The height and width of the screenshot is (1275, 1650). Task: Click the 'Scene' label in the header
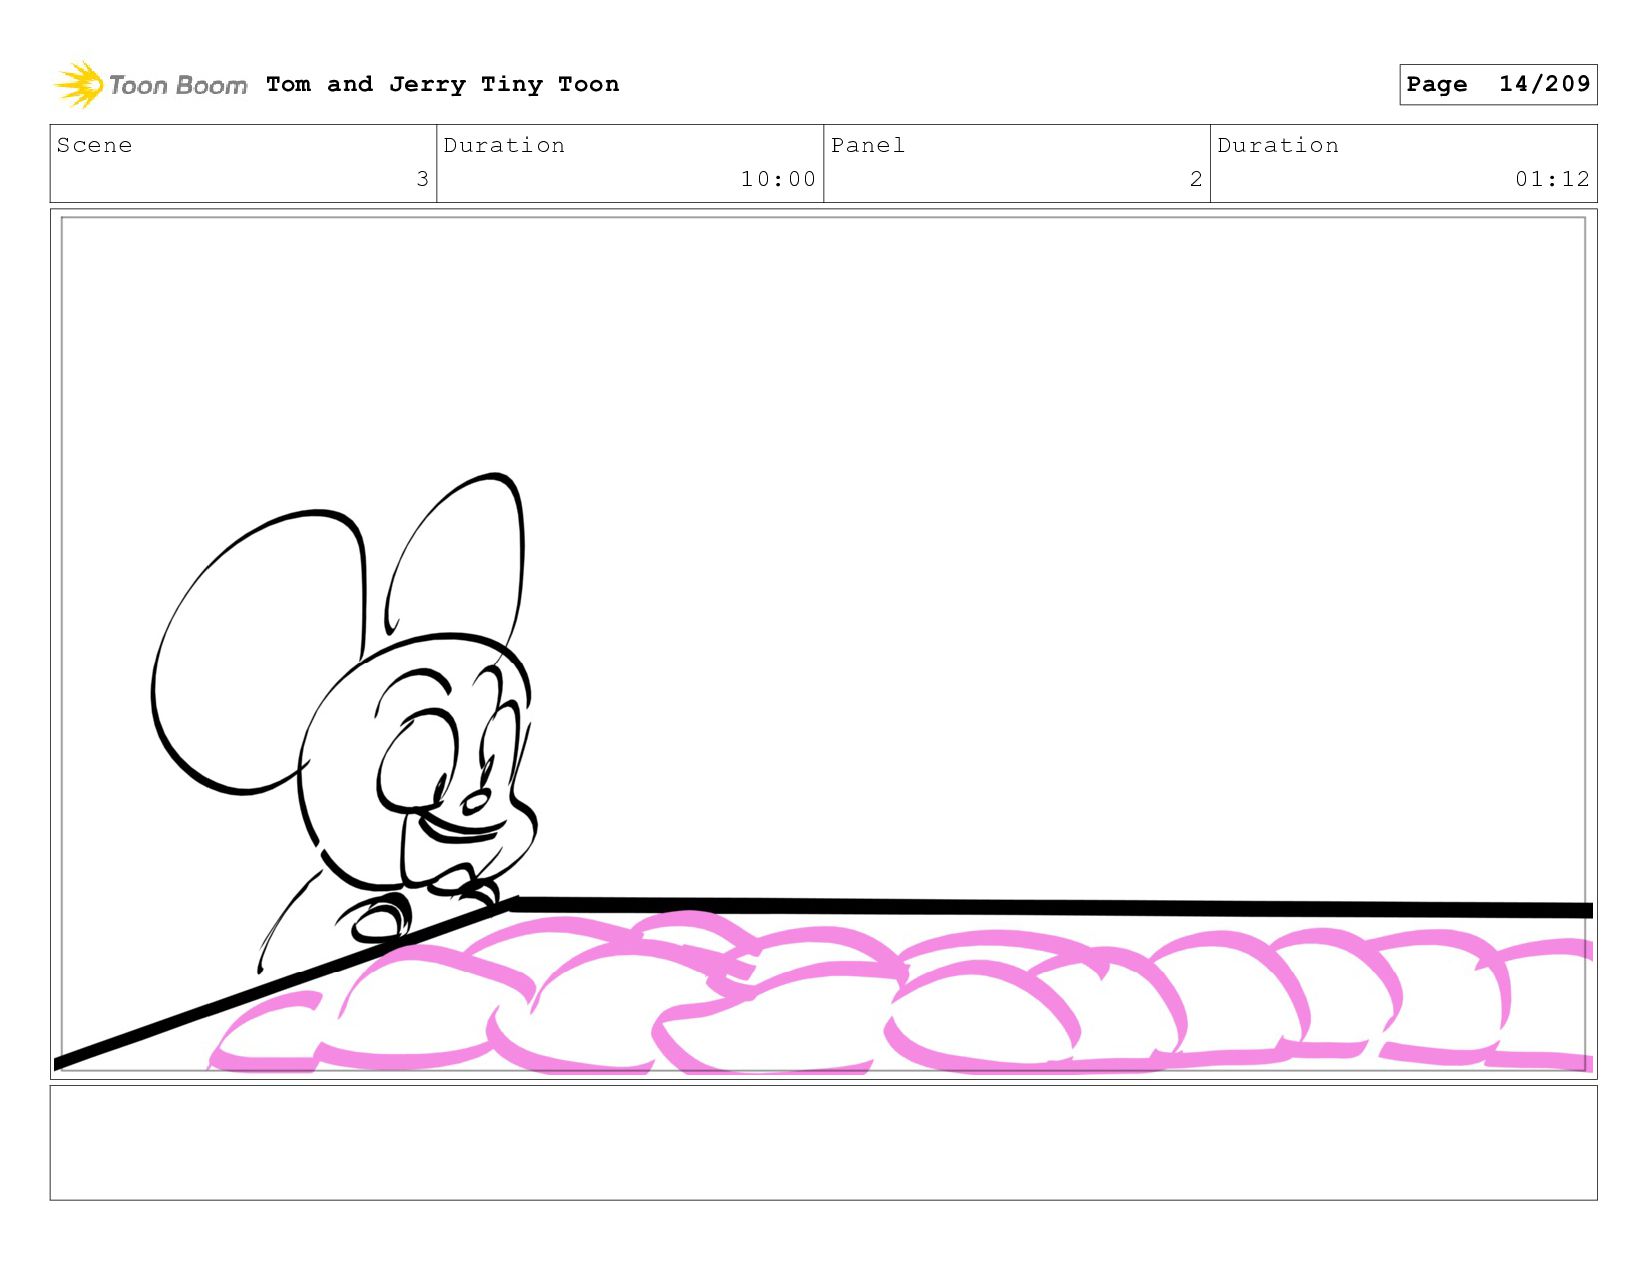point(94,145)
